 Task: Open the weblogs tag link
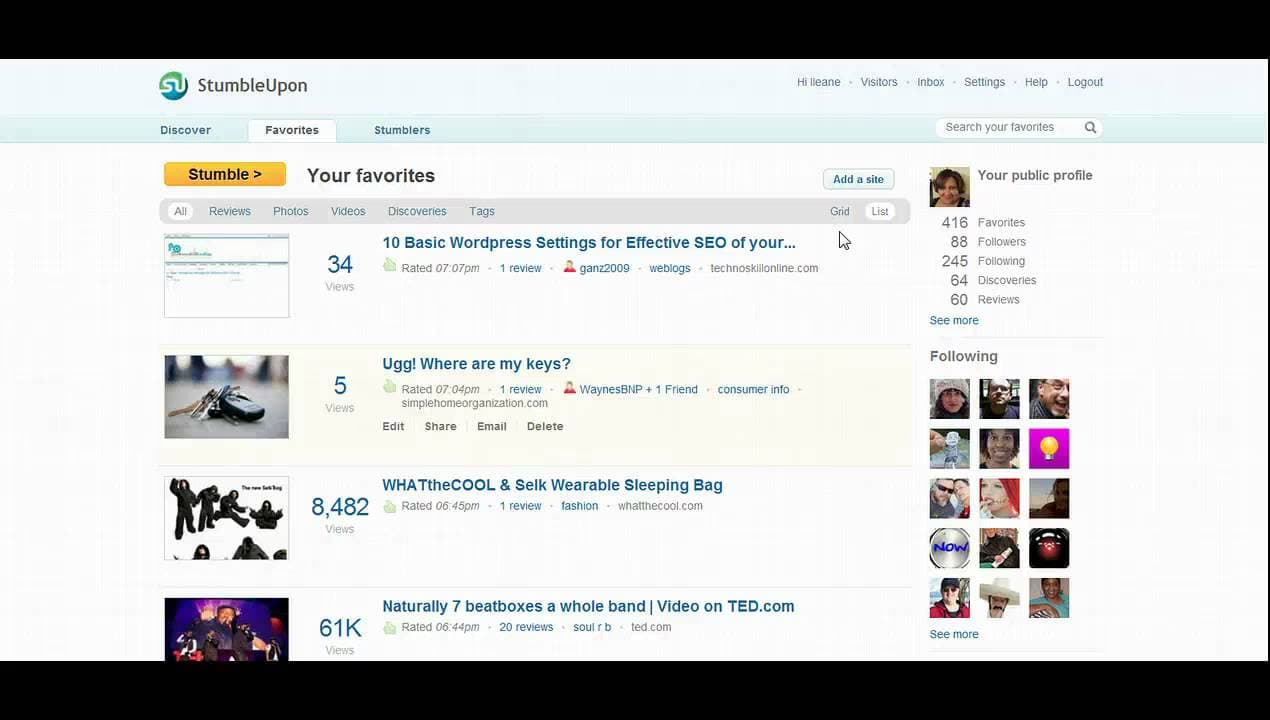tap(670, 268)
